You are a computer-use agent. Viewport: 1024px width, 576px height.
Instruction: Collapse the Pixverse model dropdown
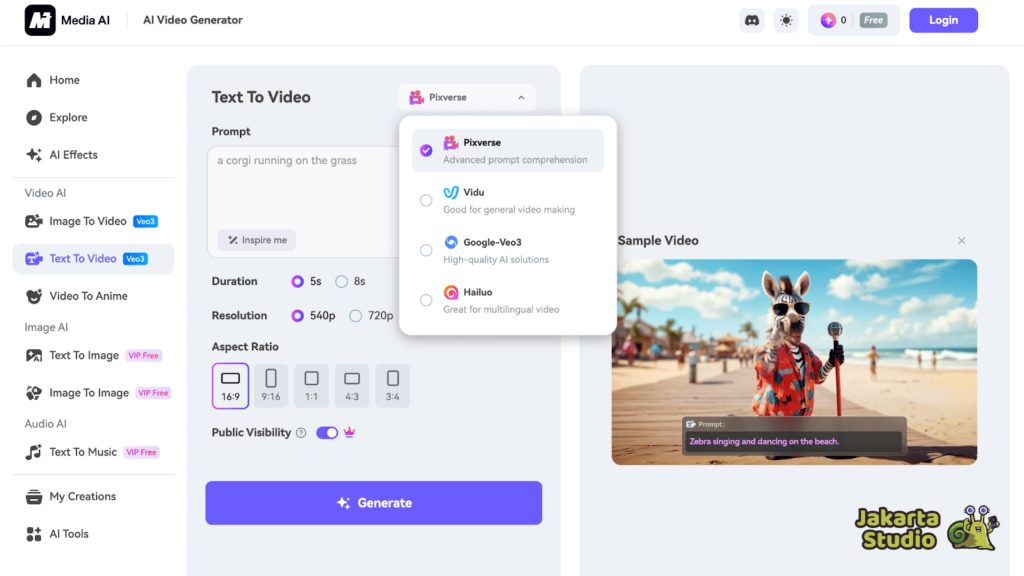coord(467,97)
